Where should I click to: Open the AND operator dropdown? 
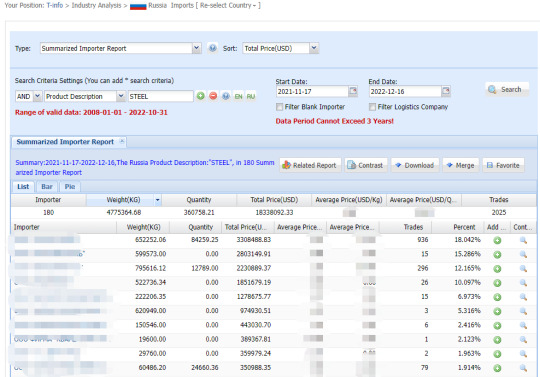[x=38, y=96]
